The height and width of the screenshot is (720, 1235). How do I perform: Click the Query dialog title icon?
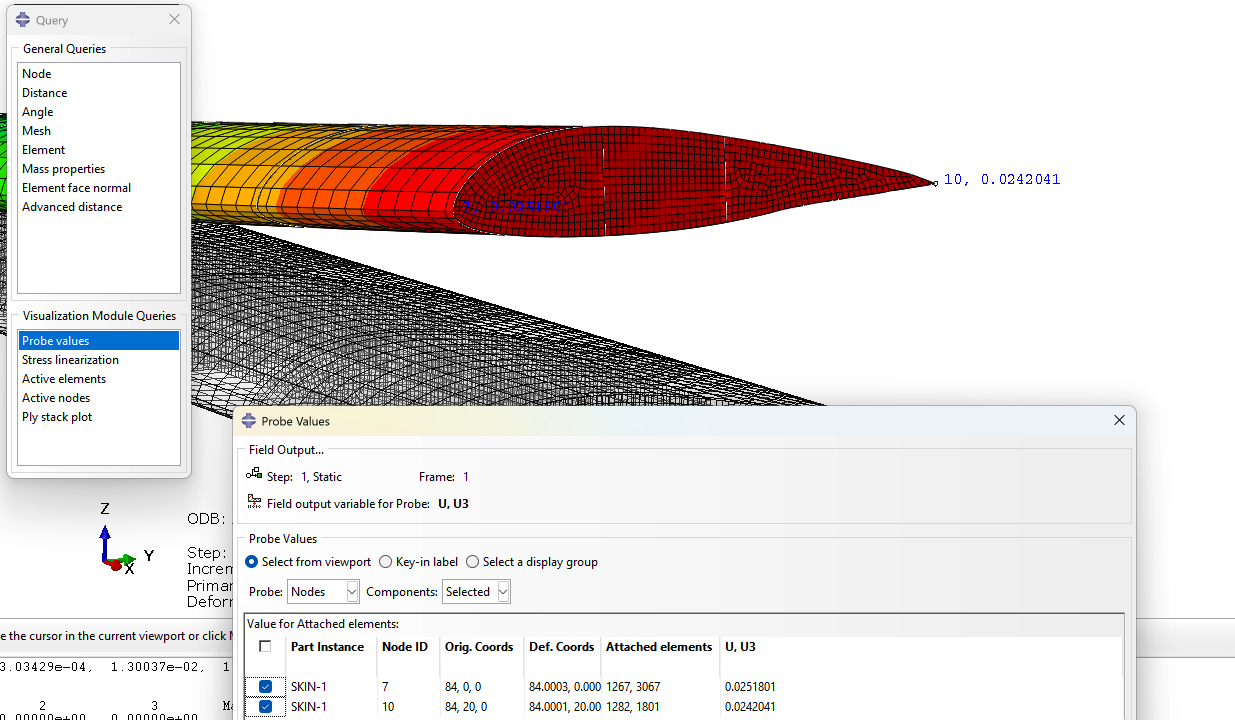click(x=23, y=20)
